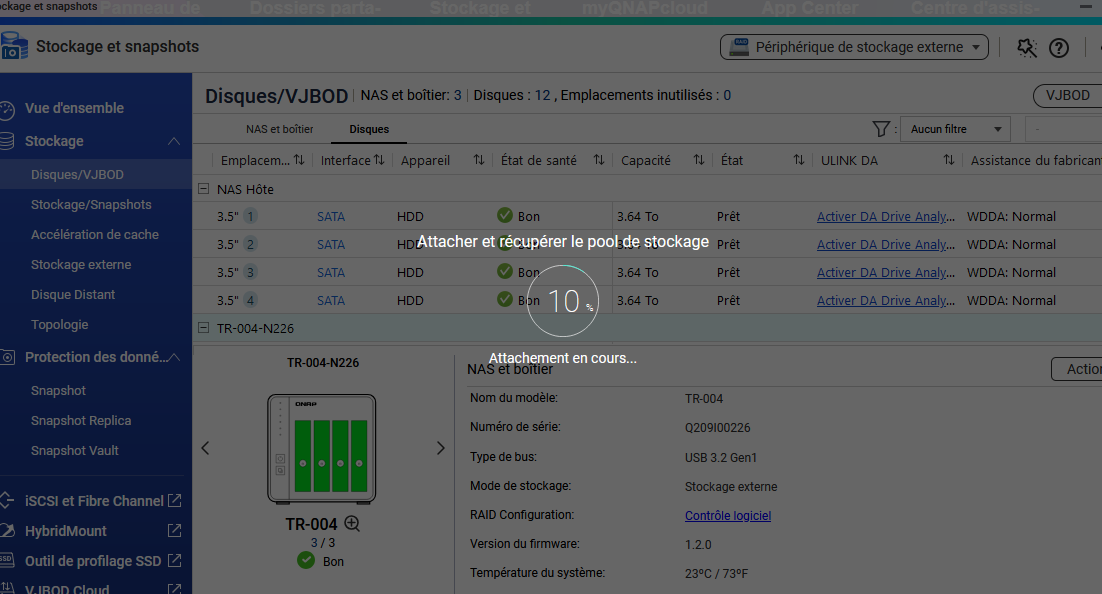Image resolution: width=1102 pixels, height=594 pixels.
Task: Open the Contrôle logiciel link
Action: click(727, 516)
